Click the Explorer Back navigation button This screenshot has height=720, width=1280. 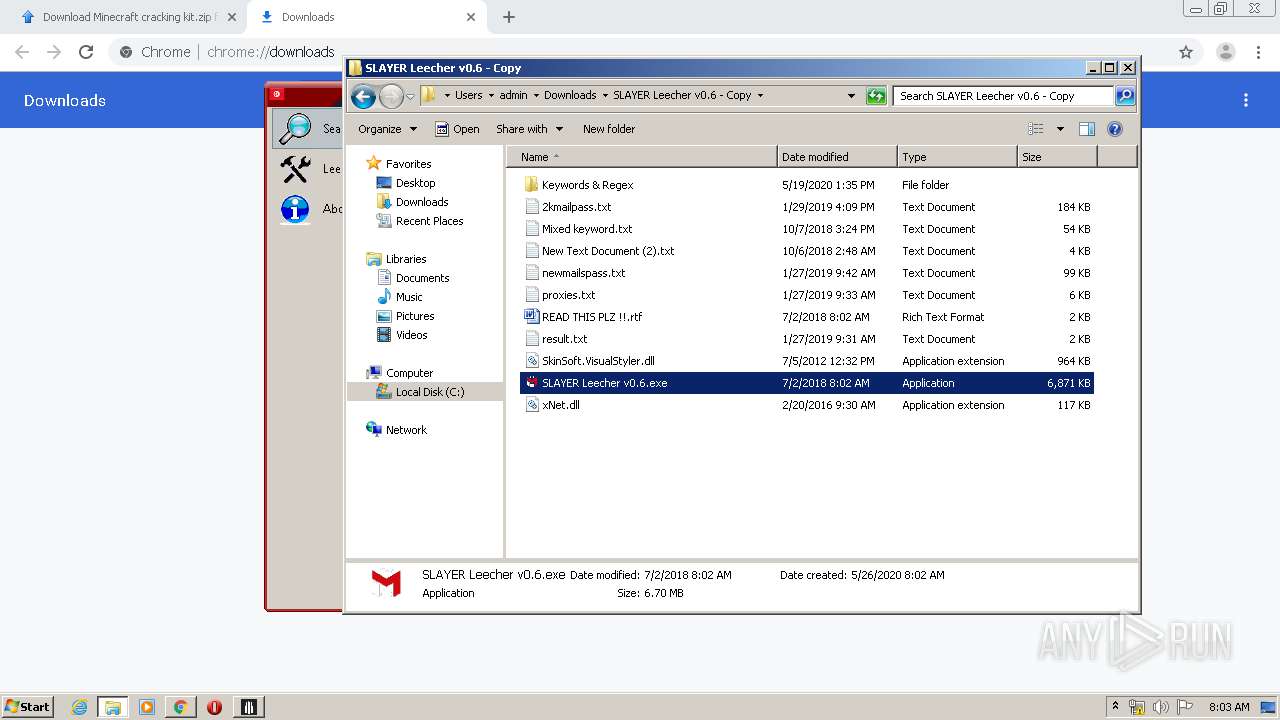coord(363,96)
